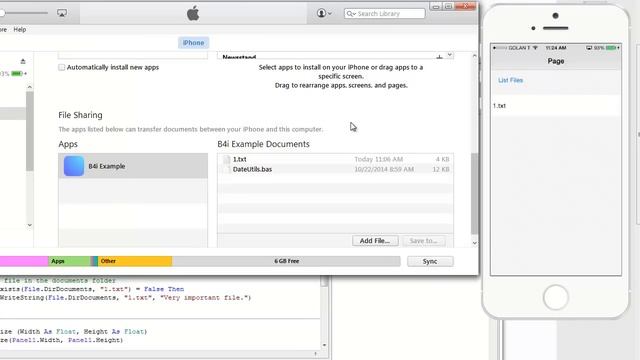Viewport: 640px width, 360px height.
Task: Click the B4i Example Documents heading
Action: 263,144
